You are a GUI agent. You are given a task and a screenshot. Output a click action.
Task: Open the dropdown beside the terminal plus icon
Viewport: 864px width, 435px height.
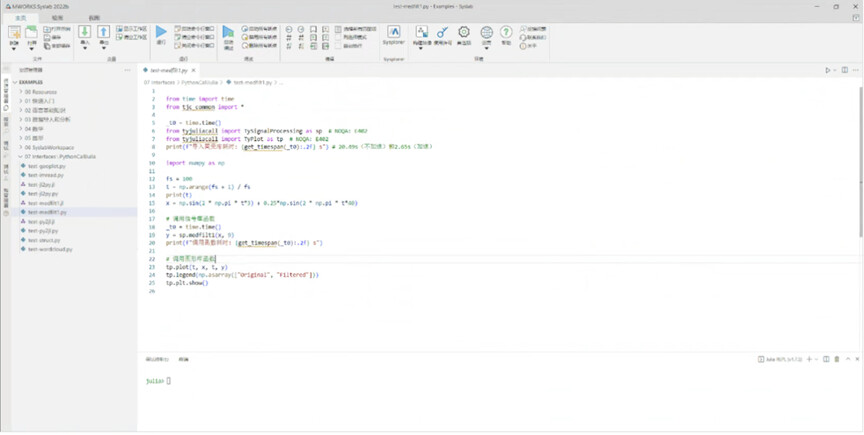point(817,359)
